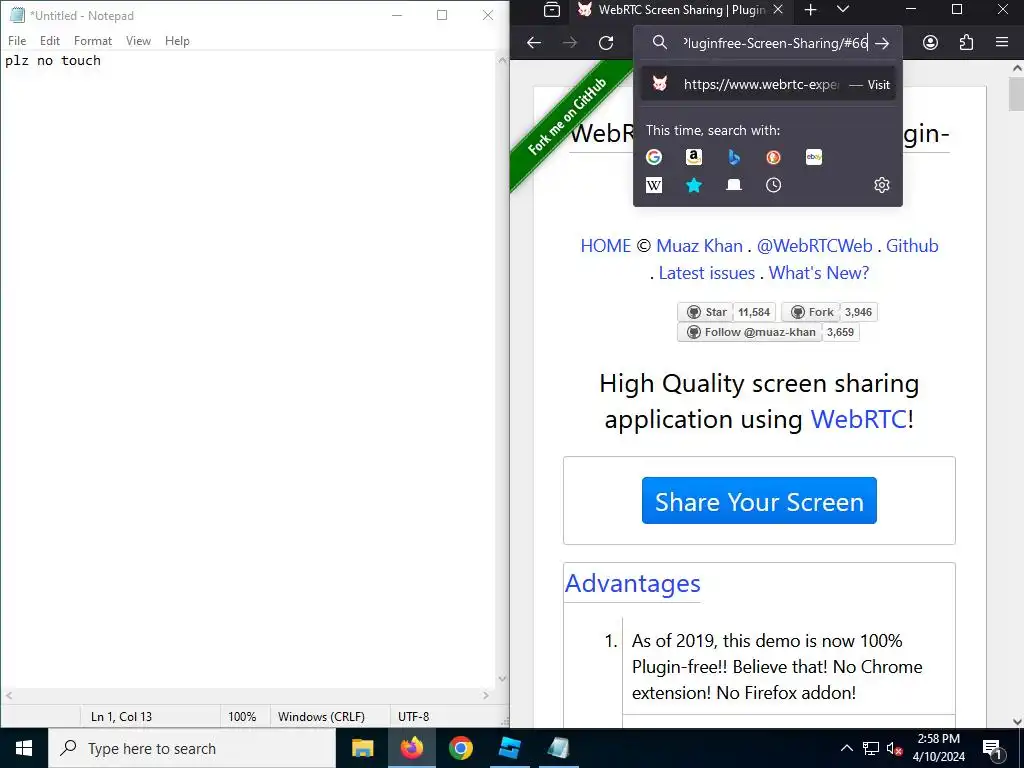This screenshot has height=768, width=1024.
Task: Search with eBay icon
Action: (x=814, y=157)
